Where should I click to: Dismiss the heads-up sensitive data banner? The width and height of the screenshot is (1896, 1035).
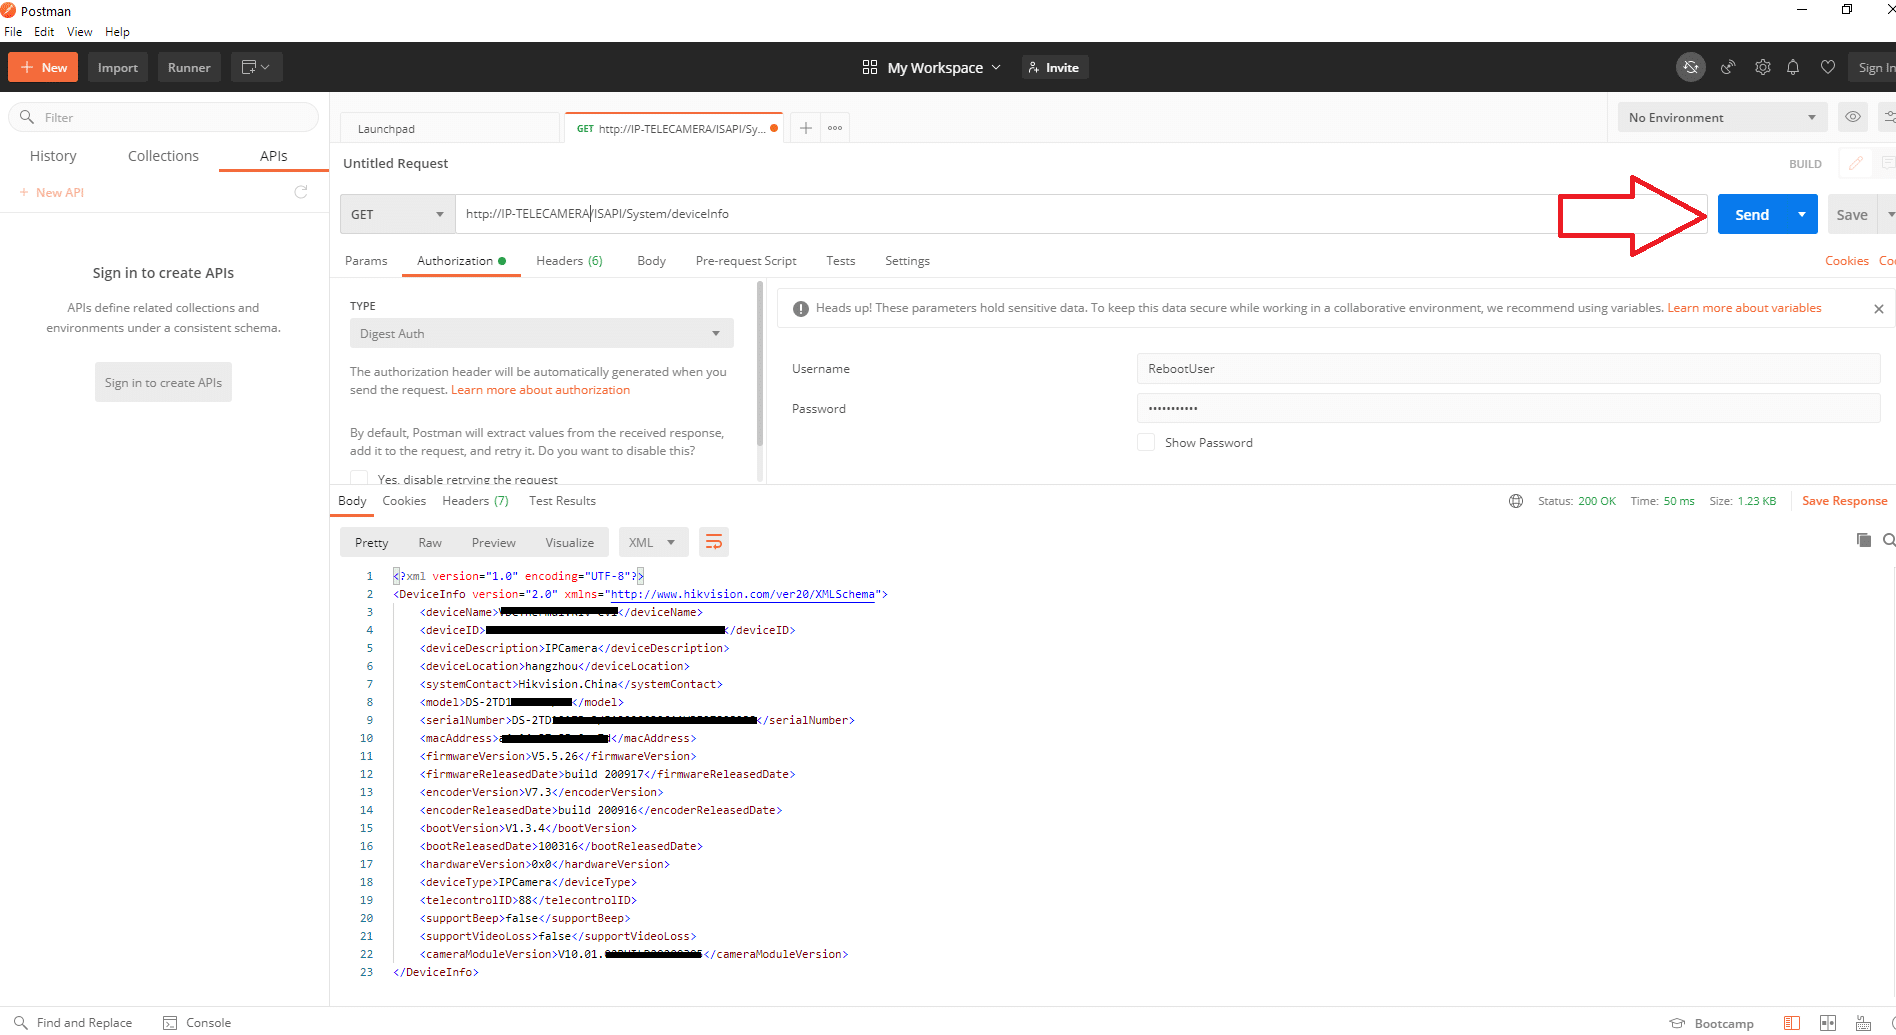1879,309
